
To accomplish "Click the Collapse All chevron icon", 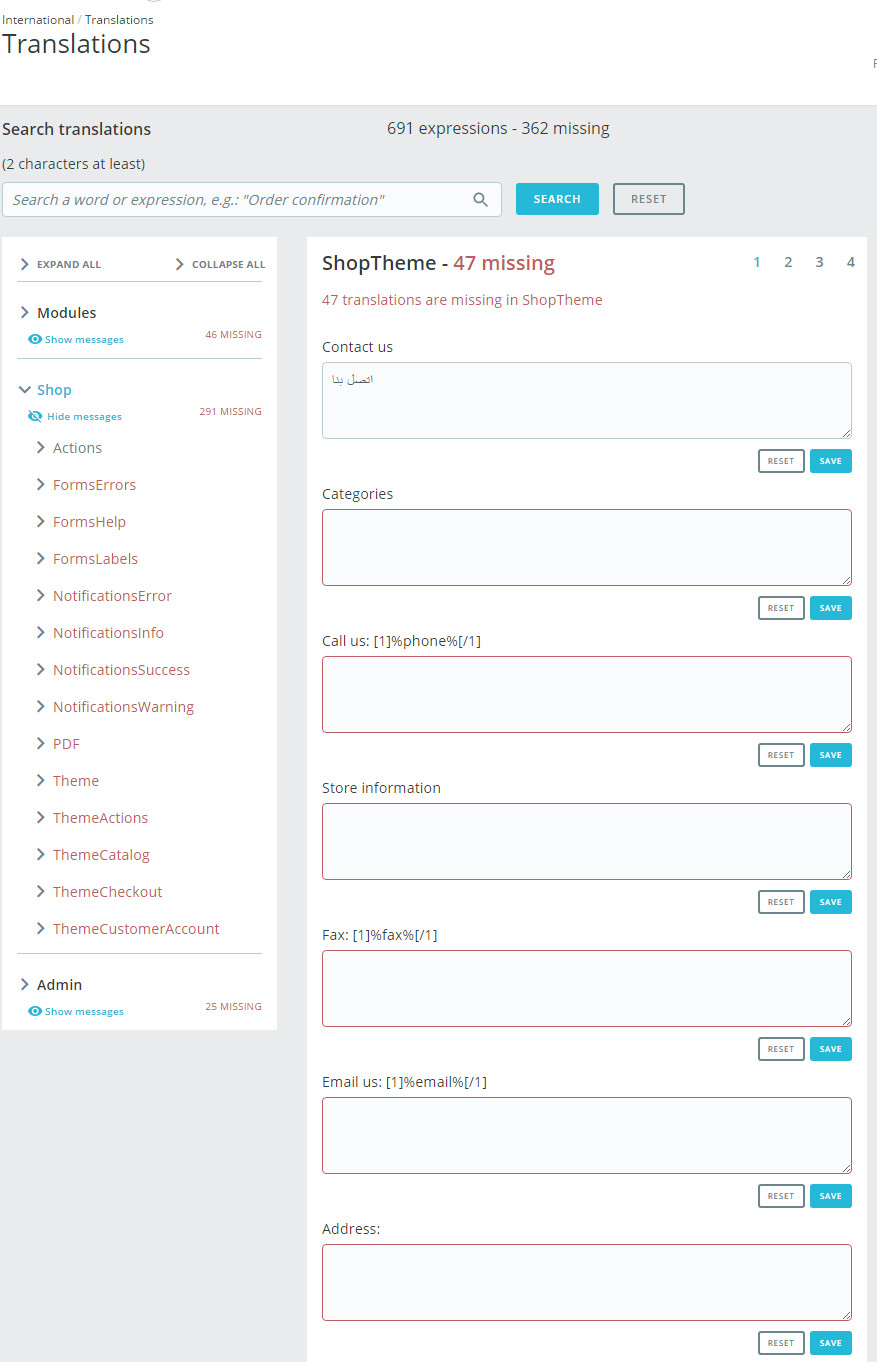I will coord(180,265).
